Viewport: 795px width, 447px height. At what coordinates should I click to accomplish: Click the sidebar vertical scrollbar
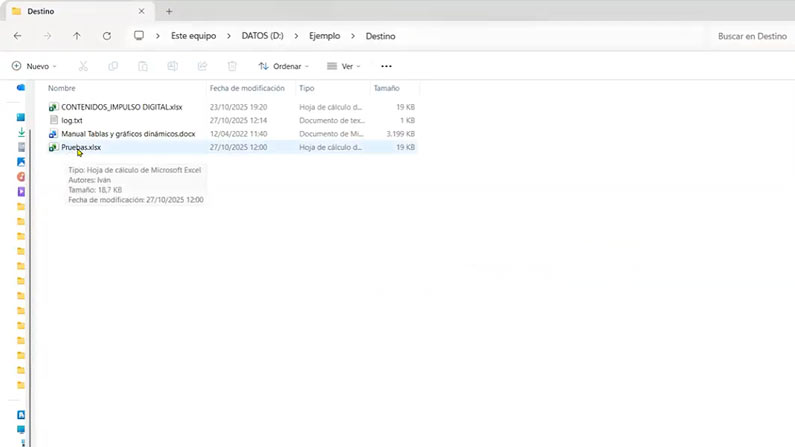29,286
